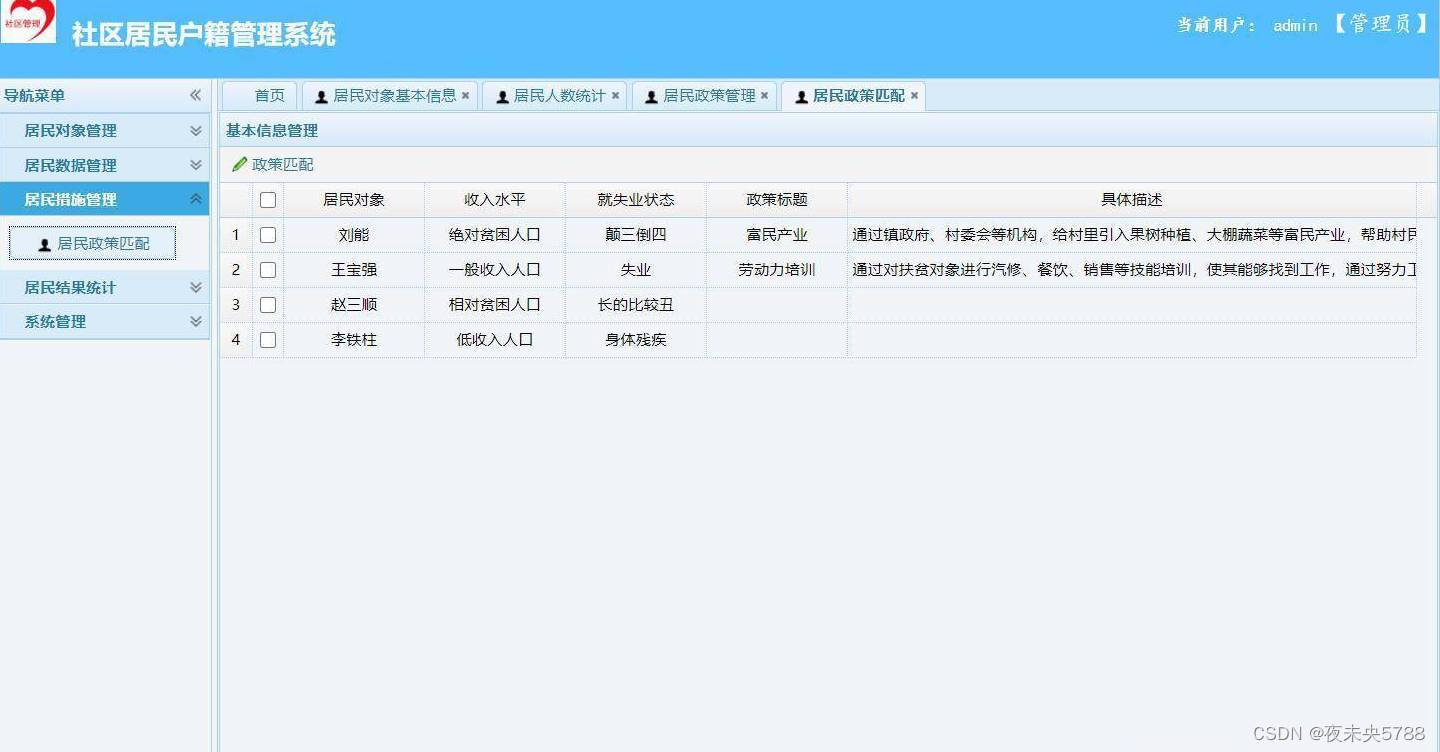Select the 王宝强 name cell
1440x752 pixels.
[x=354, y=270]
